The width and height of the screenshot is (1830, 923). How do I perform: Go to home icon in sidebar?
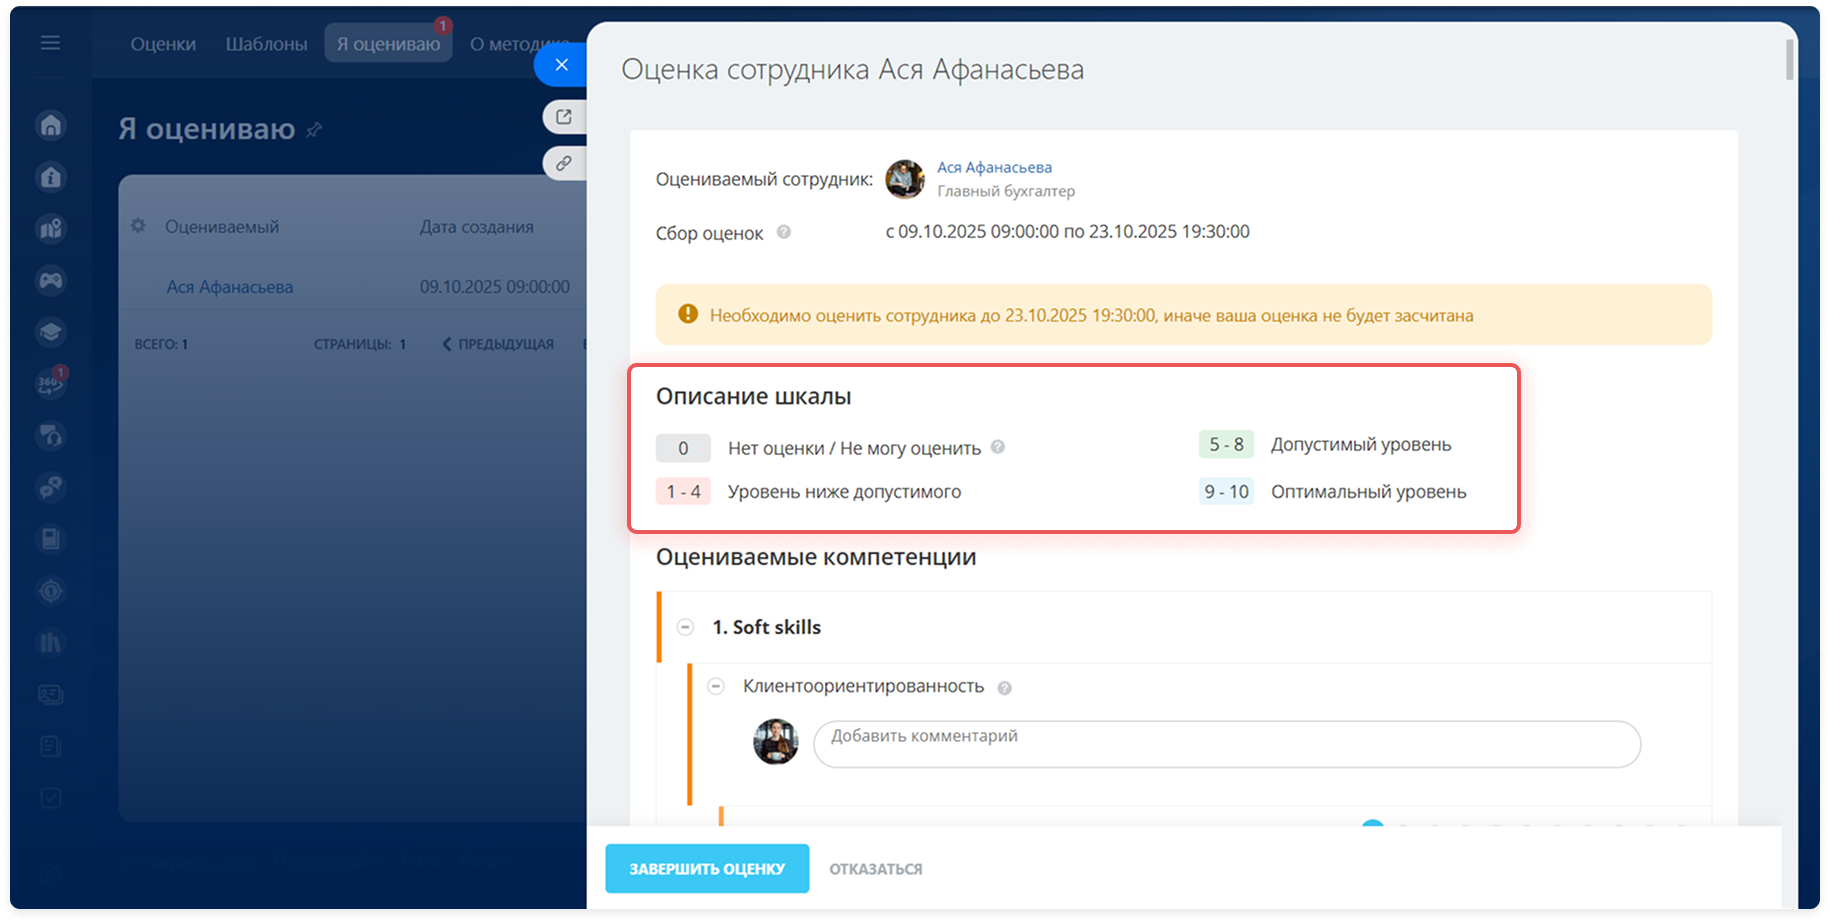pos(51,125)
